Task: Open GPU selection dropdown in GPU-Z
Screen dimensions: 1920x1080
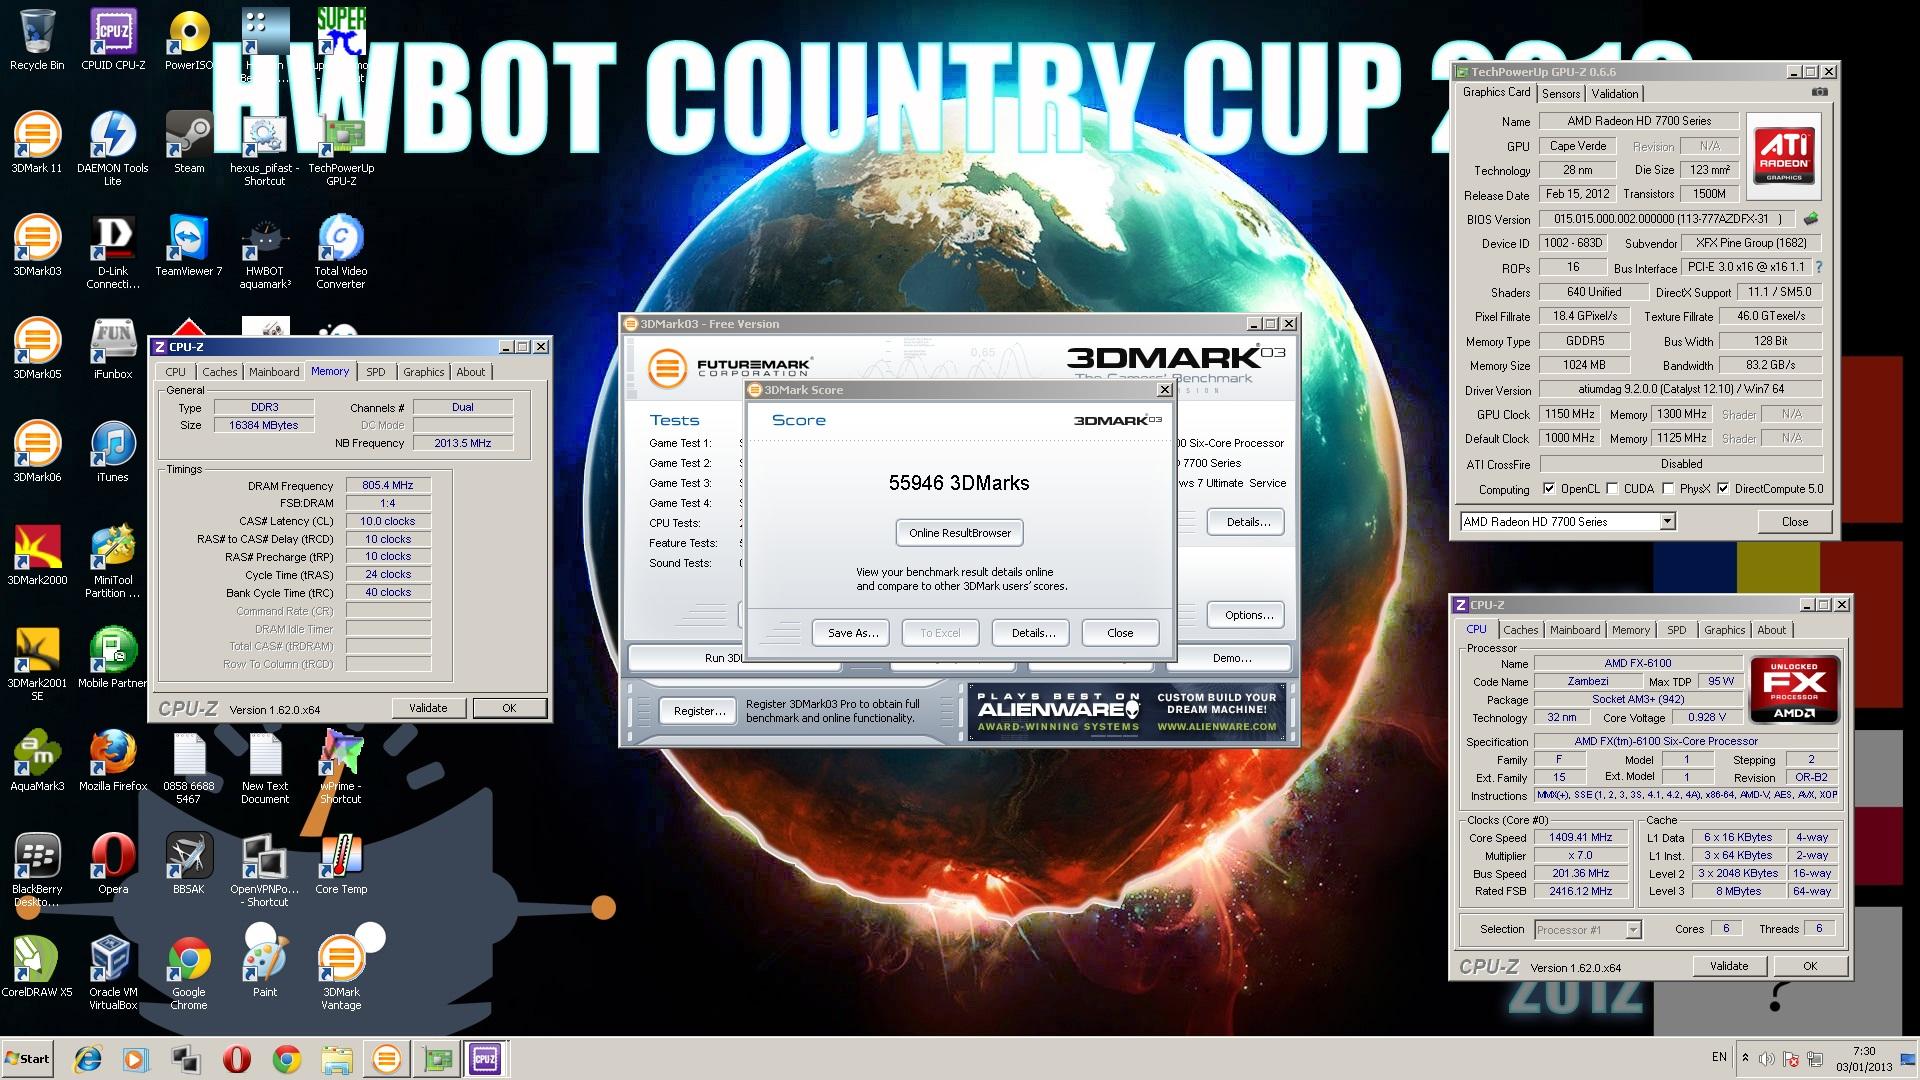Action: (x=1667, y=521)
